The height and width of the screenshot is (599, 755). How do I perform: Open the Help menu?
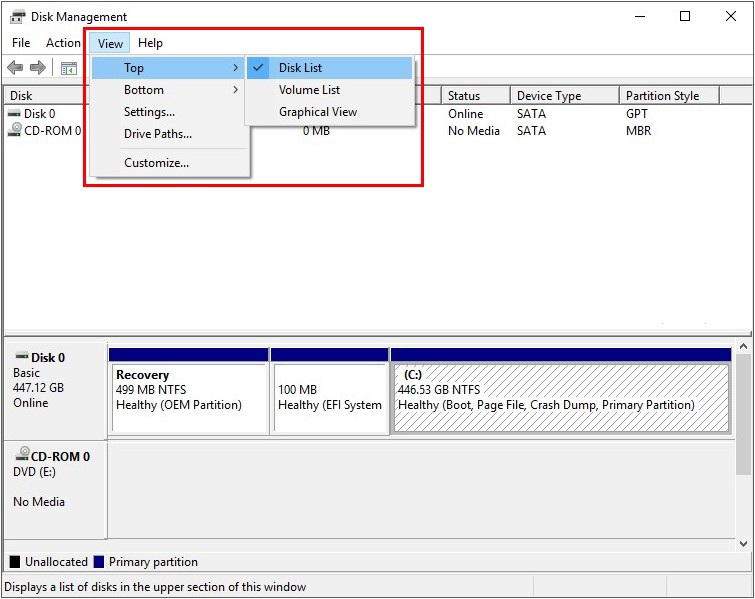tap(150, 43)
